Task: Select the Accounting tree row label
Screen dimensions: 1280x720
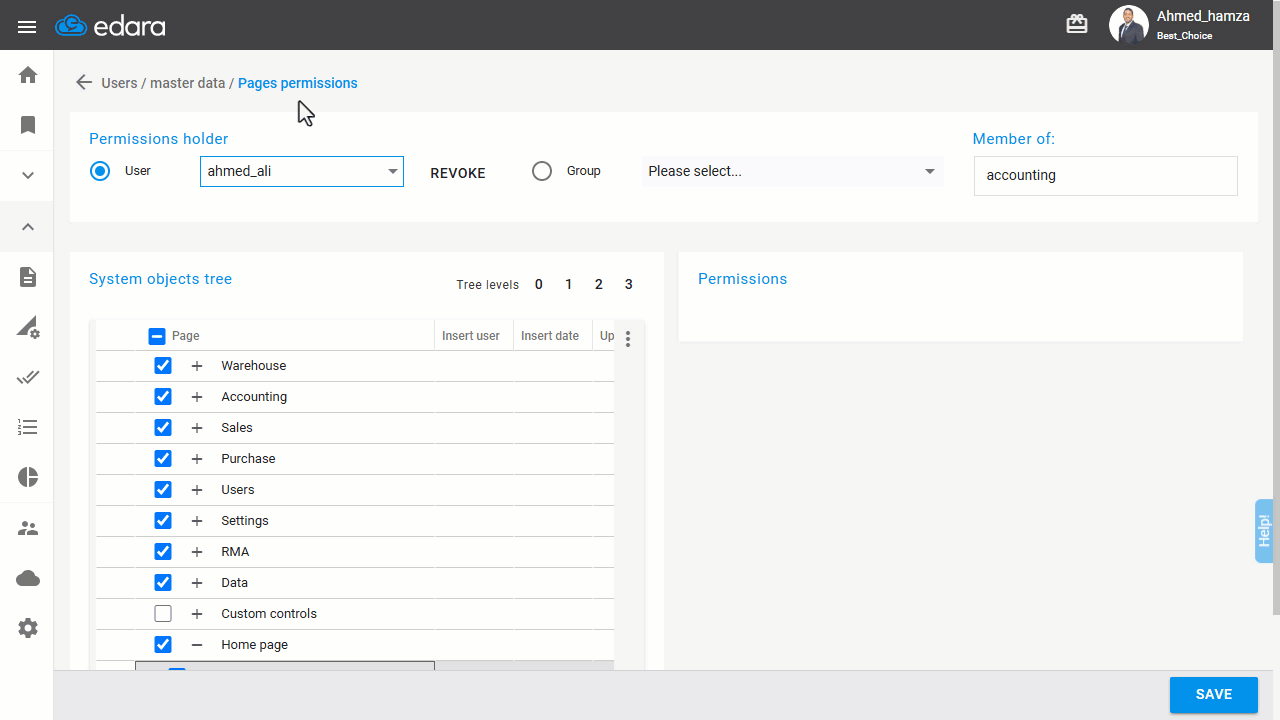Action: (x=254, y=397)
